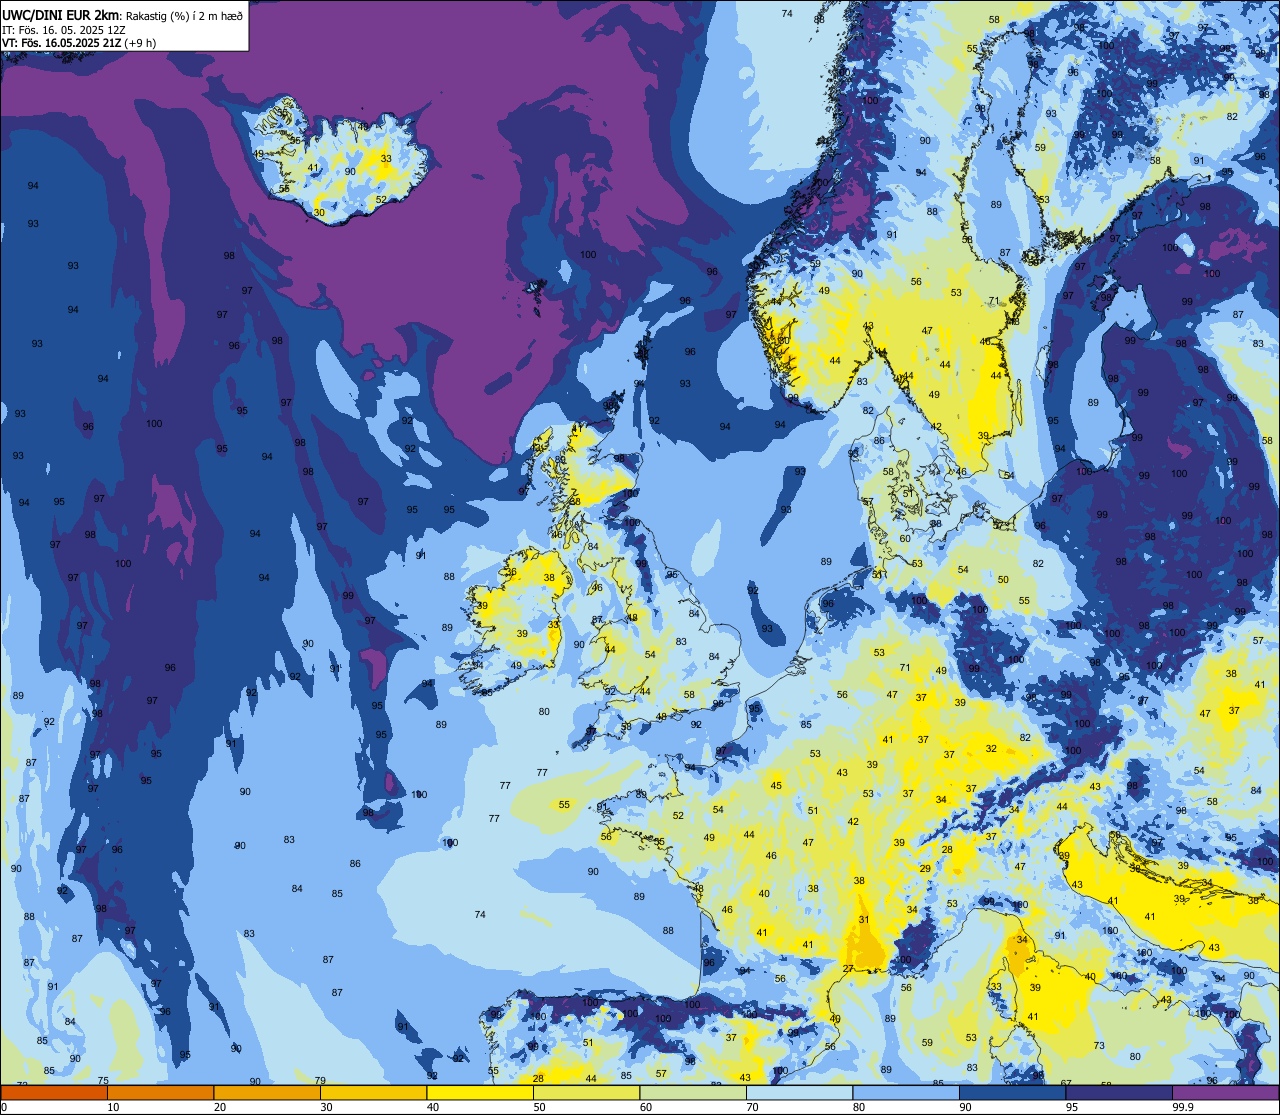Click the 0–10 dark orange legend swatch
1280x1115 pixels.
point(54,1092)
